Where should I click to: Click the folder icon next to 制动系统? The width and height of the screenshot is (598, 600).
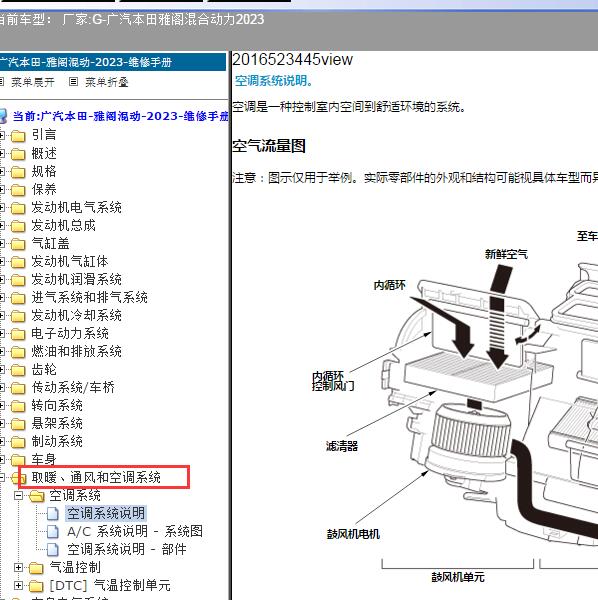click(18, 442)
